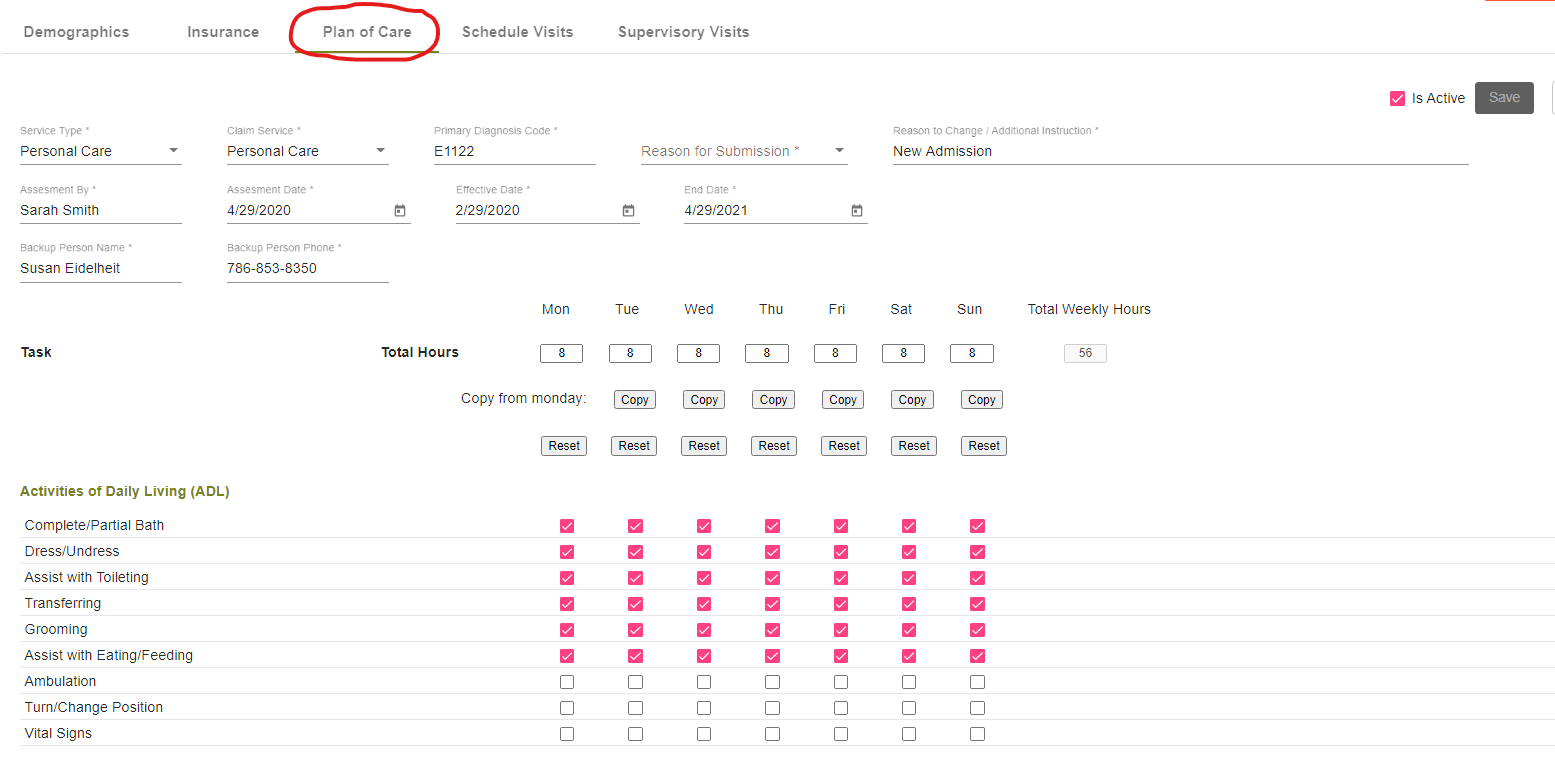This screenshot has width=1555, height=766.
Task: Enable Ambulation for Monday
Action: tap(567, 681)
